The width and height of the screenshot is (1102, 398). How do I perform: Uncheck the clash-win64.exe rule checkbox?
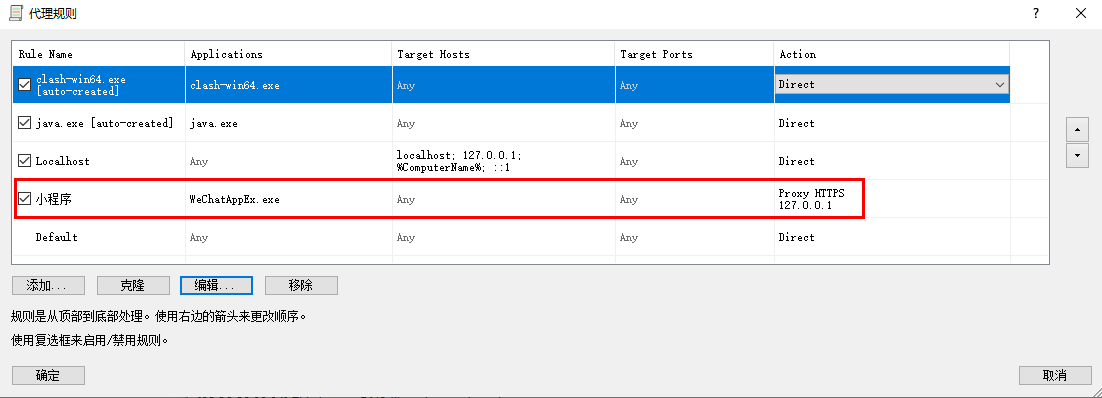coord(25,85)
